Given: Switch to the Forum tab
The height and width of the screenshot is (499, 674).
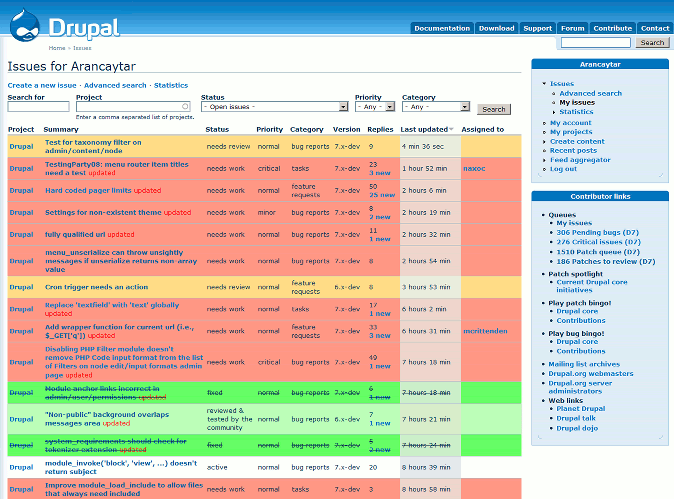Looking at the screenshot, I should [573, 28].
